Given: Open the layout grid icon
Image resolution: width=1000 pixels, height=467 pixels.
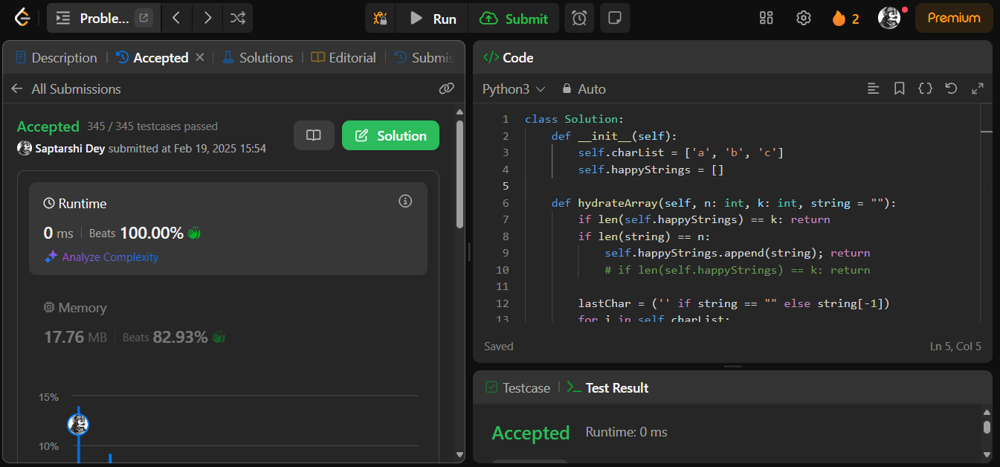Looking at the screenshot, I should [x=767, y=18].
